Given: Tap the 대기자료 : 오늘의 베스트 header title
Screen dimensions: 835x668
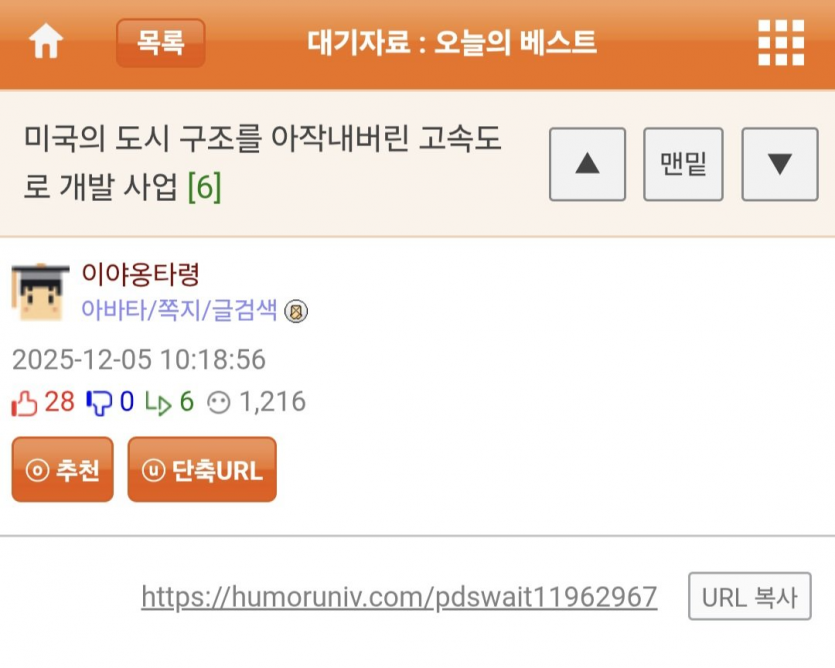Looking at the screenshot, I should pos(452,43).
